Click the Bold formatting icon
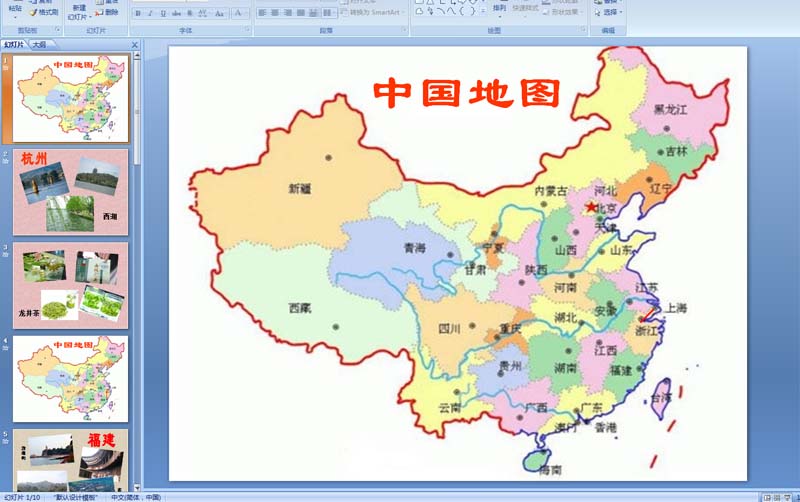 [x=138, y=13]
